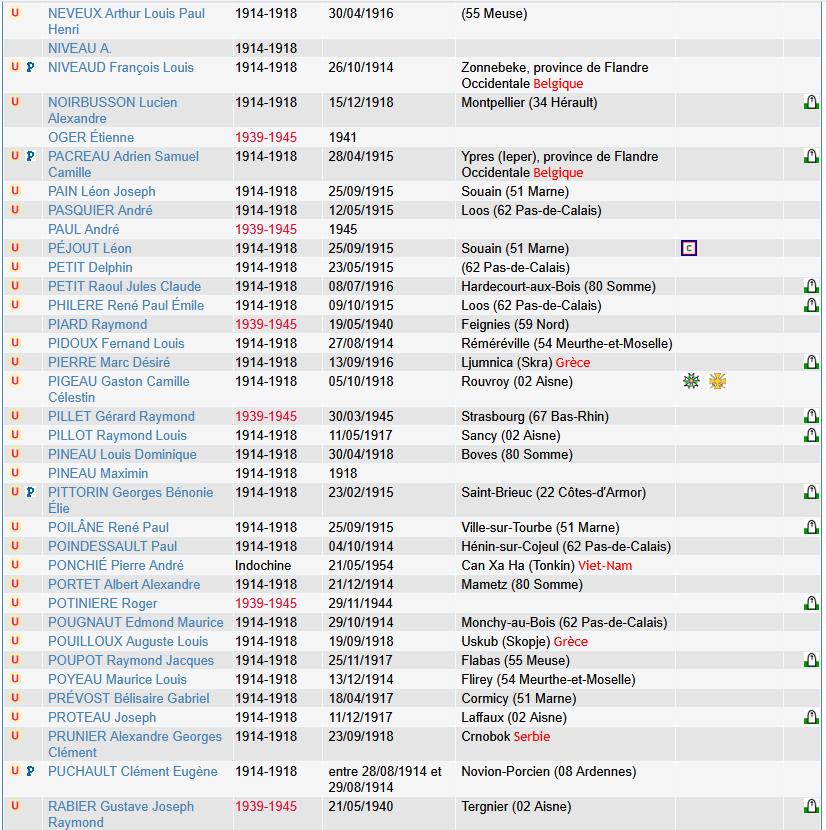Image resolution: width=826 pixels, height=830 pixels.
Task: Click the blue P icon beside PITTORIN Georges
Action: (x=30, y=493)
